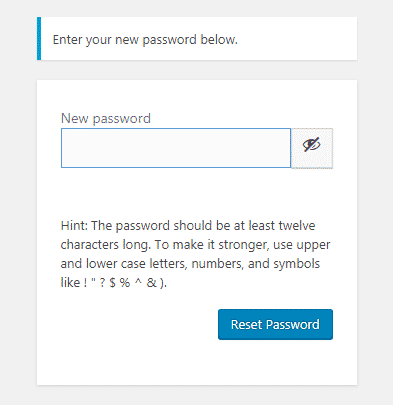The height and width of the screenshot is (405, 393).
Task: Click the word "Hint:" in the help text
Action: 74,226
